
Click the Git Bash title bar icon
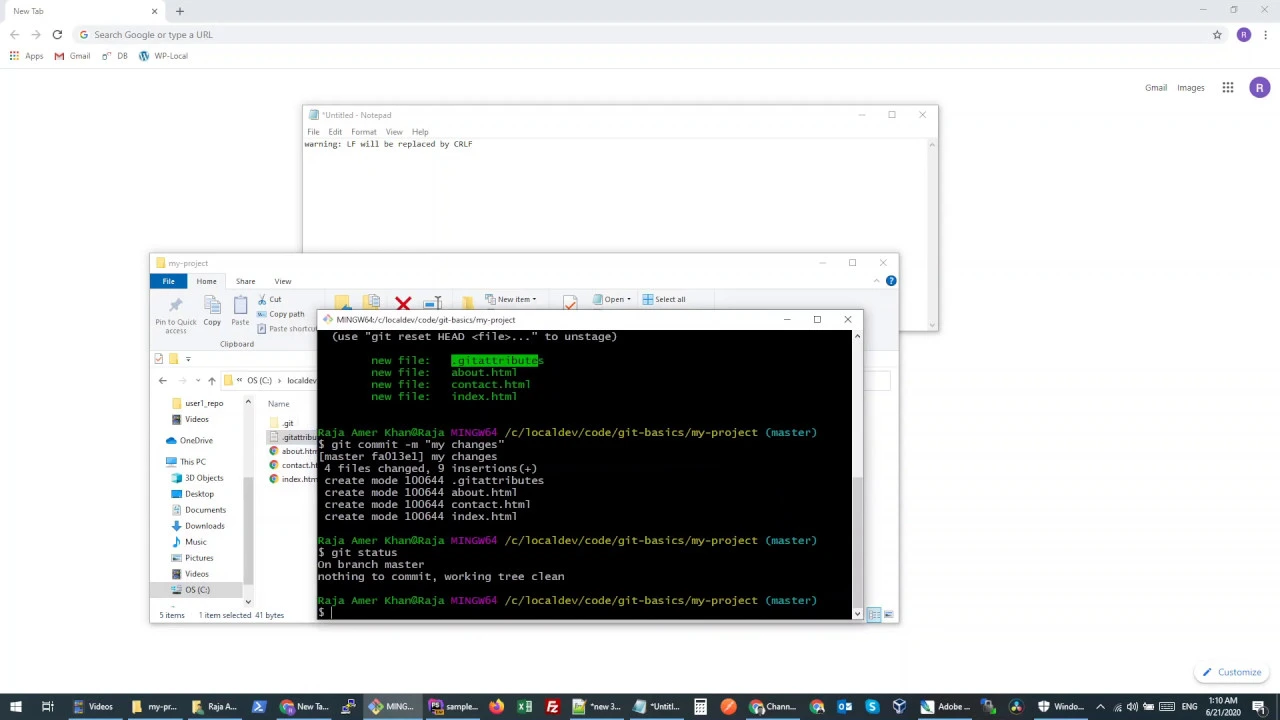[327, 320]
